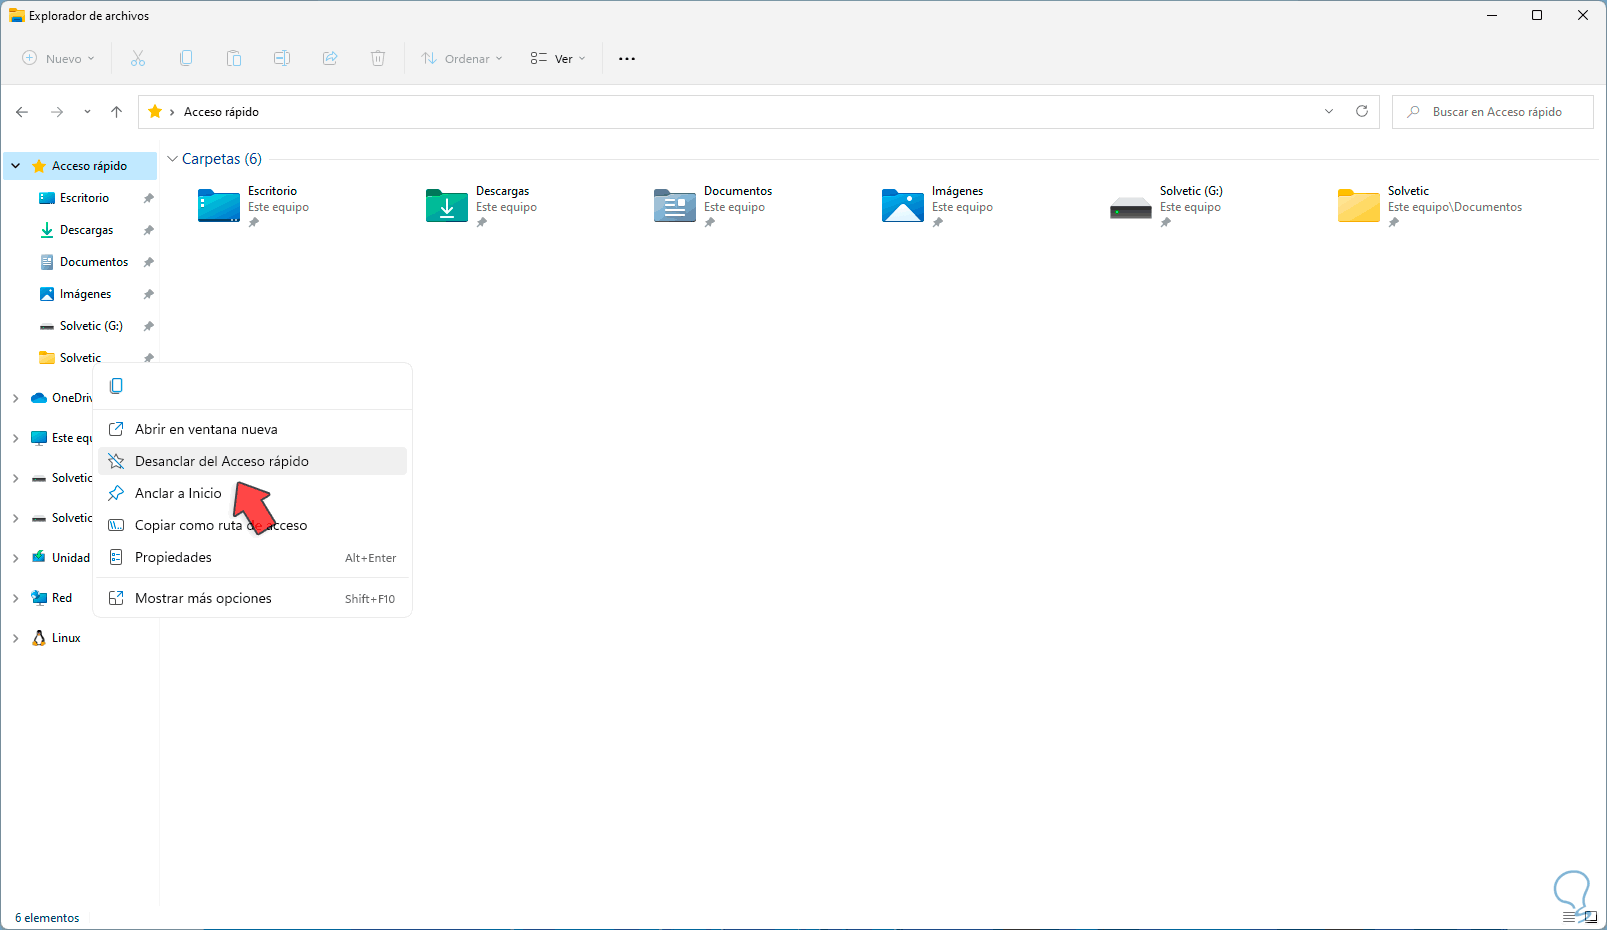
Task: Click the Share icon in the toolbar
Action: [330, 59]
